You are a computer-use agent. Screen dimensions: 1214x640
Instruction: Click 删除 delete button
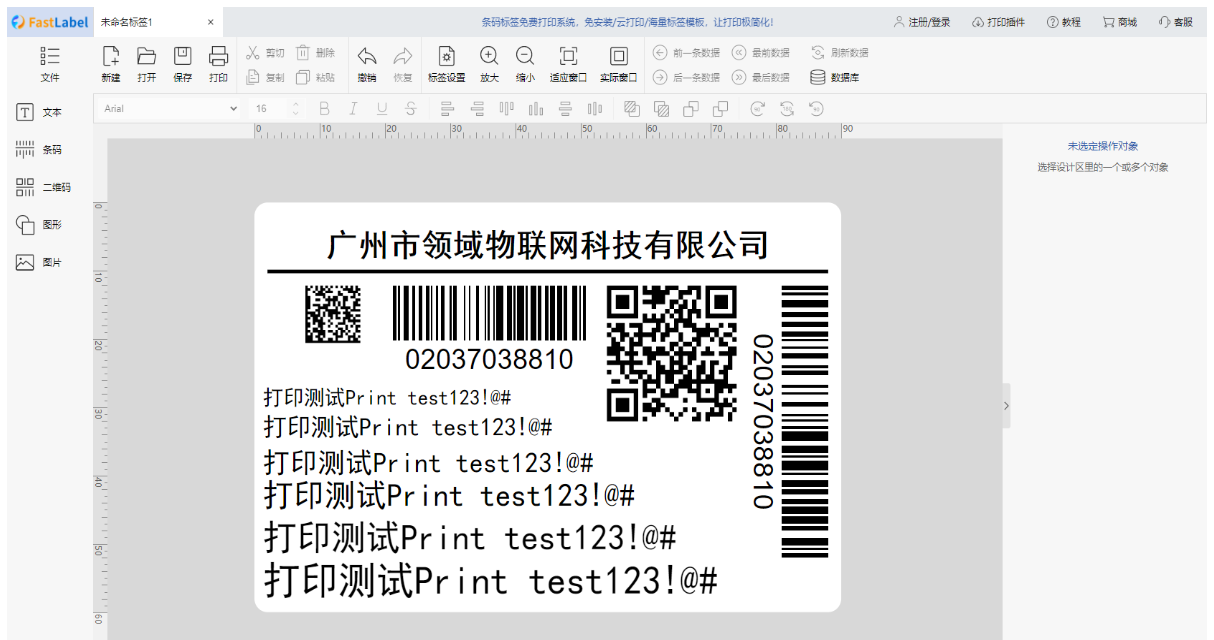(x=315, y=53)
